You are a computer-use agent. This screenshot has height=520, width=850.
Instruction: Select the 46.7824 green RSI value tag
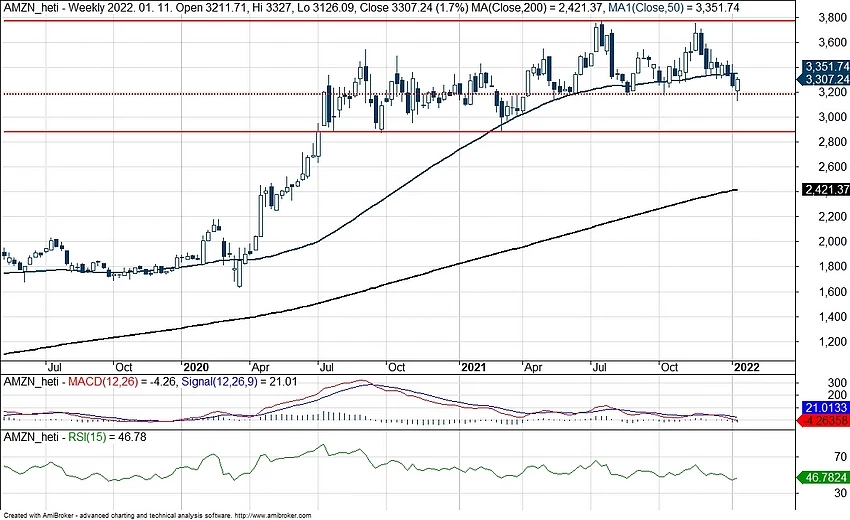pyautogui.click(x=824, y=478)
